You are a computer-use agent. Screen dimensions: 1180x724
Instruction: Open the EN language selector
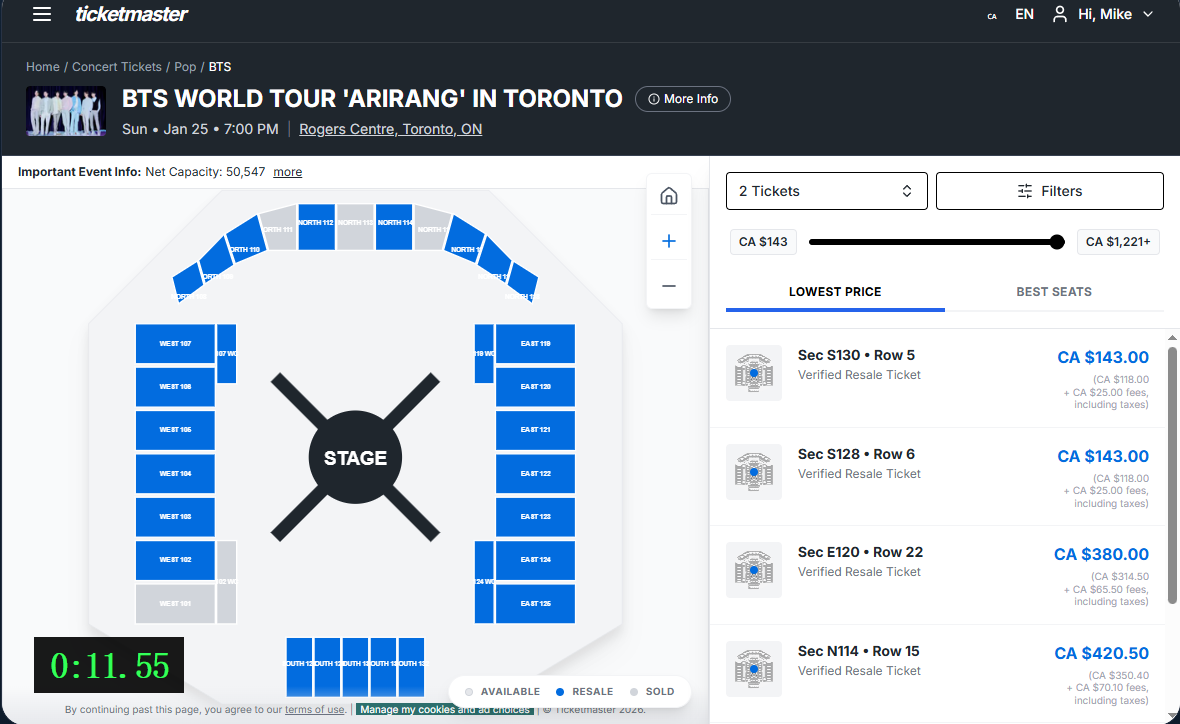point(1024,14)
